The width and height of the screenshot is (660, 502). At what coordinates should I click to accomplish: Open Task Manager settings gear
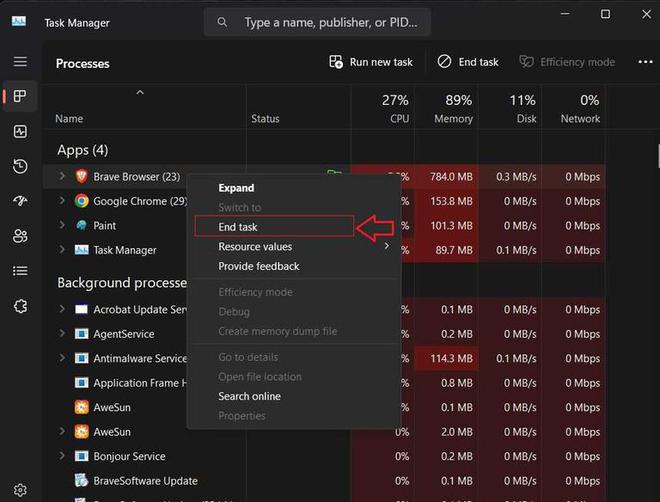click(20, 490)
